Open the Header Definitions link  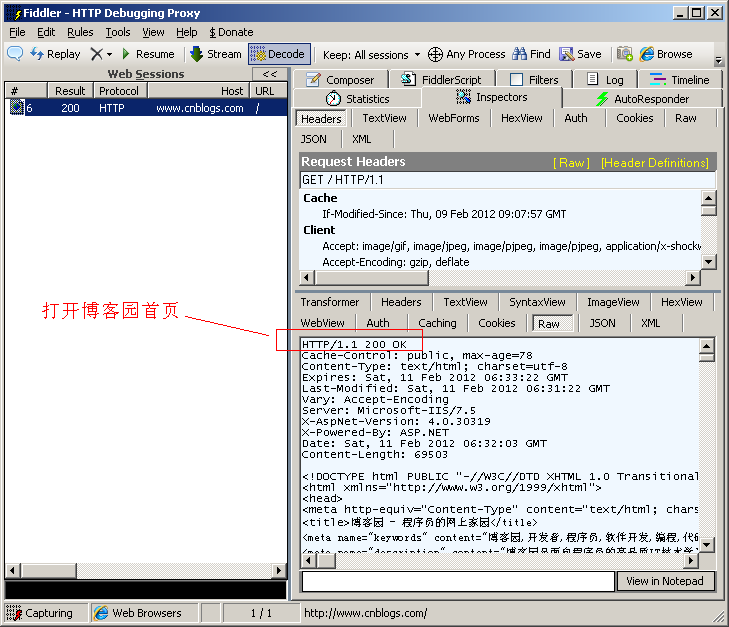654,162
